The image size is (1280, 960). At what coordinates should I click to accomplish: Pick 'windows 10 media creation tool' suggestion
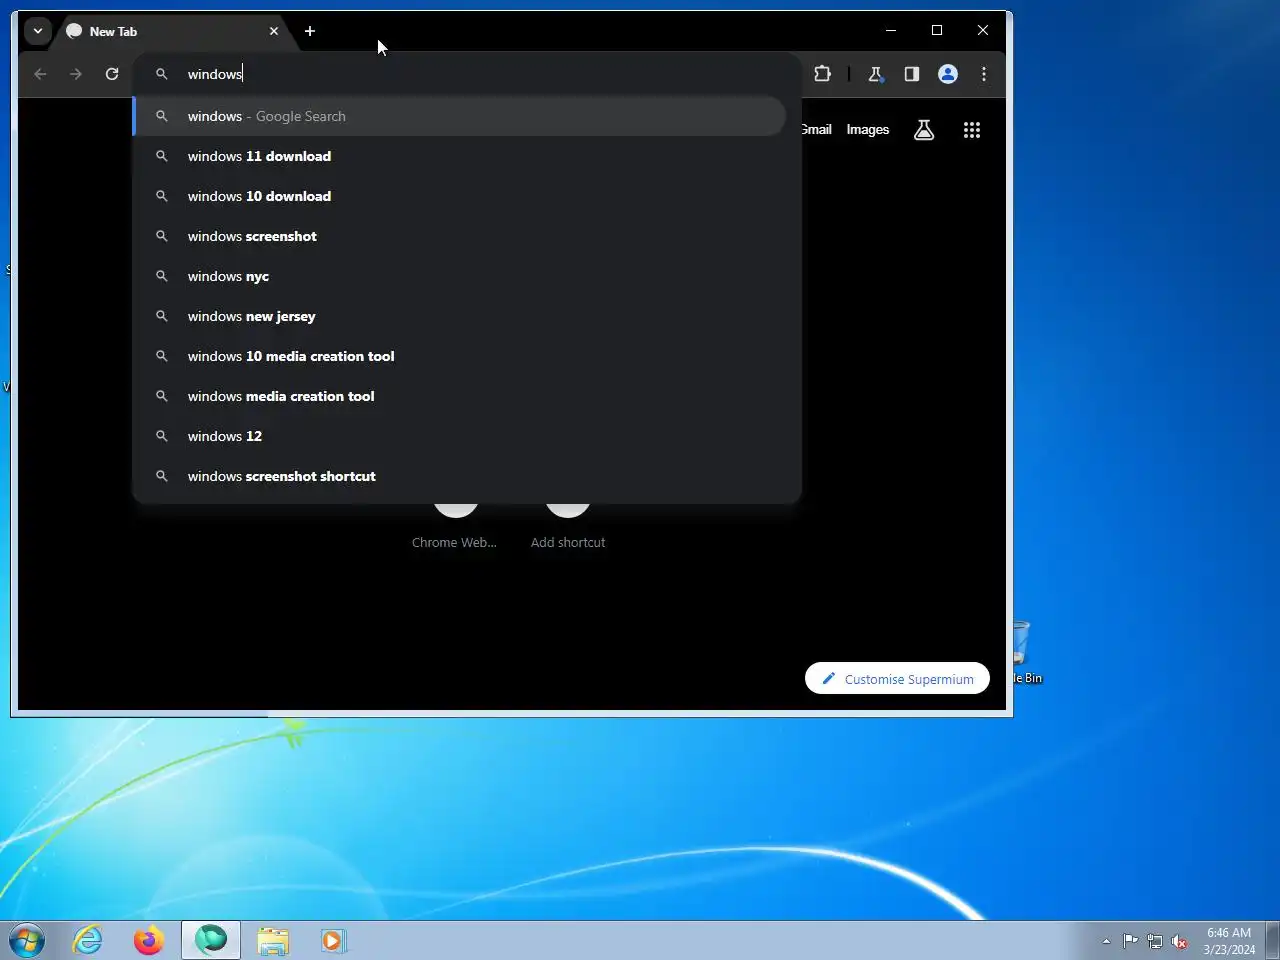460,356
